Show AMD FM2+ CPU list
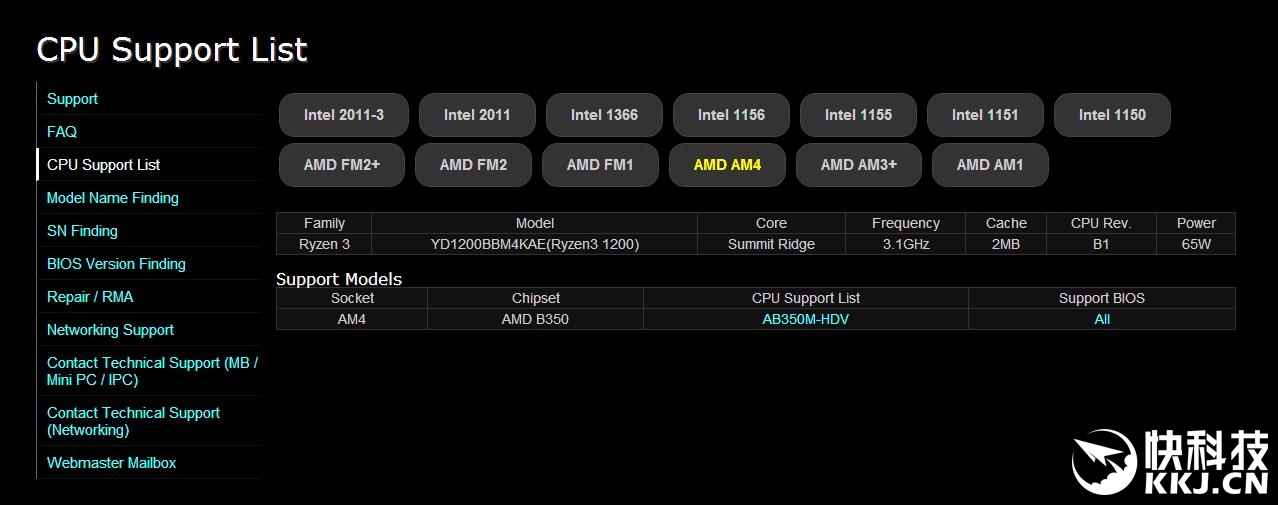Image resolution: width=1278 pixels, height=505 pixels. click(x=341, y=165)
